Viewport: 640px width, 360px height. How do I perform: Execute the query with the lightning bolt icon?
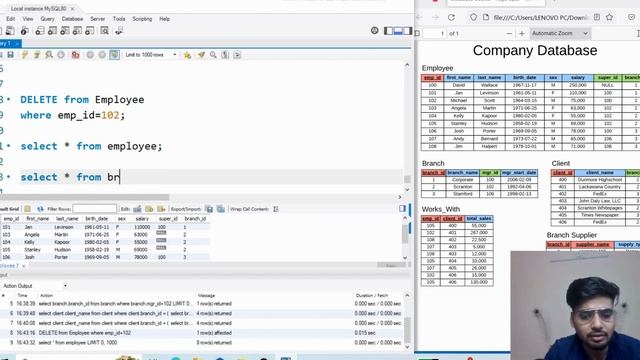click(x=25, y=55)
